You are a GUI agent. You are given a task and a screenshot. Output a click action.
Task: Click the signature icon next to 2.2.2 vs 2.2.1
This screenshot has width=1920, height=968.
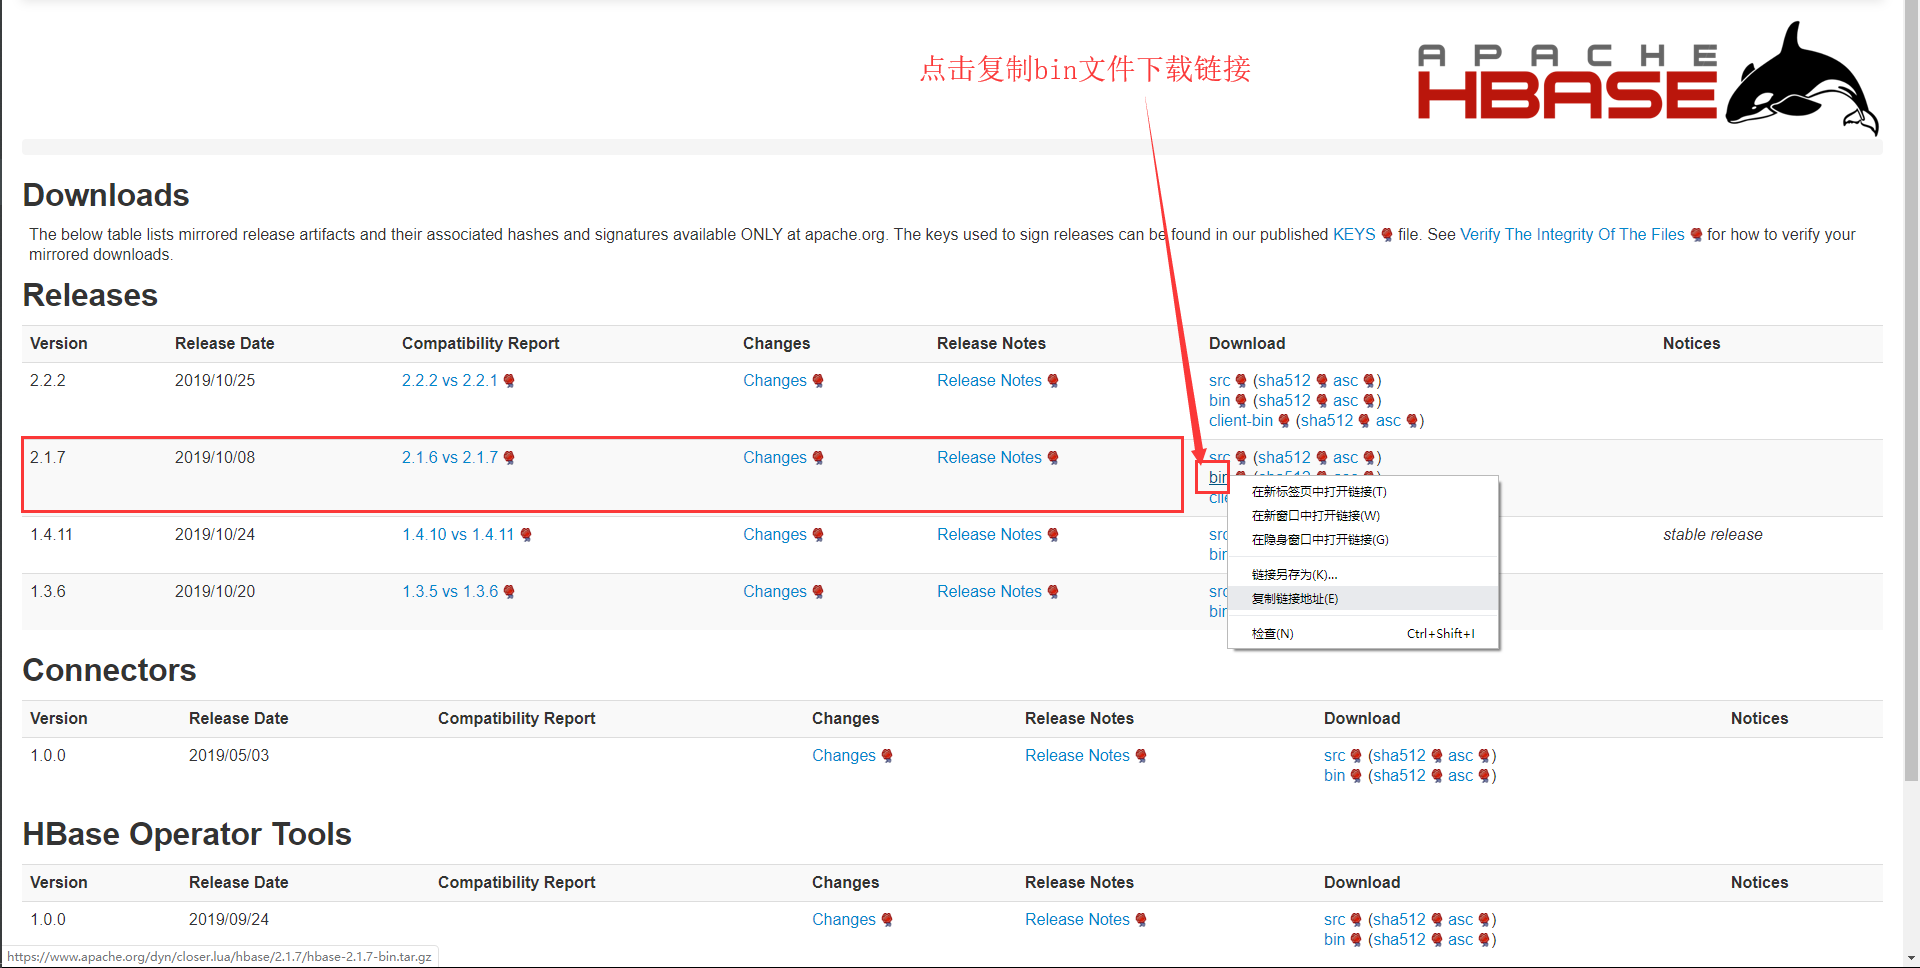point(508,380)
